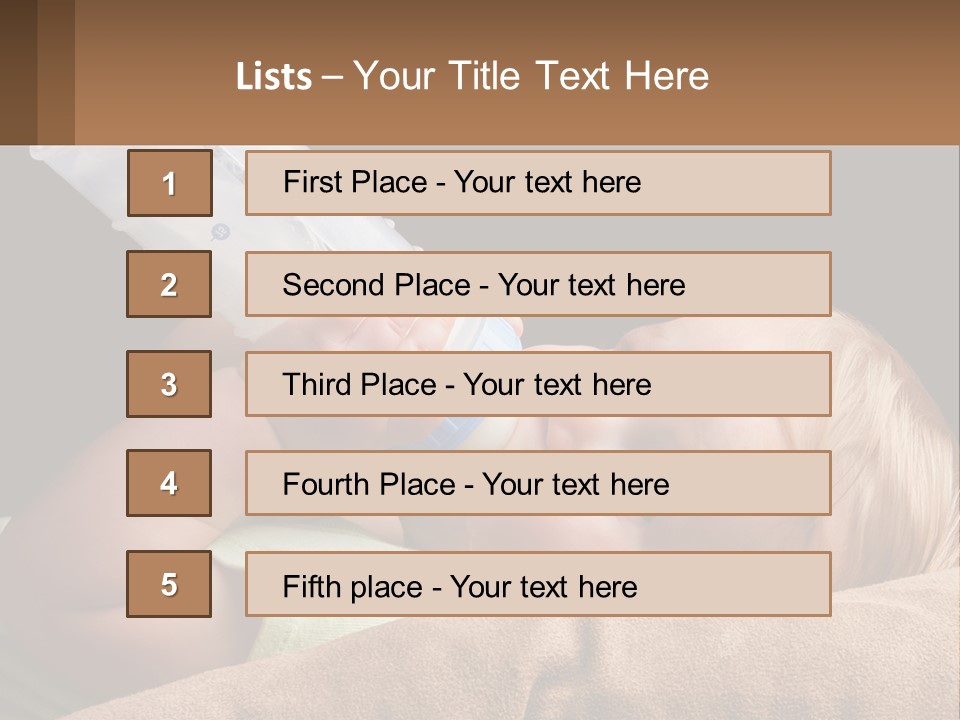The width and height of the screenshot is (960, 720).
Task: Click the dark brown stripe in top-left corner
Action: 20,72
